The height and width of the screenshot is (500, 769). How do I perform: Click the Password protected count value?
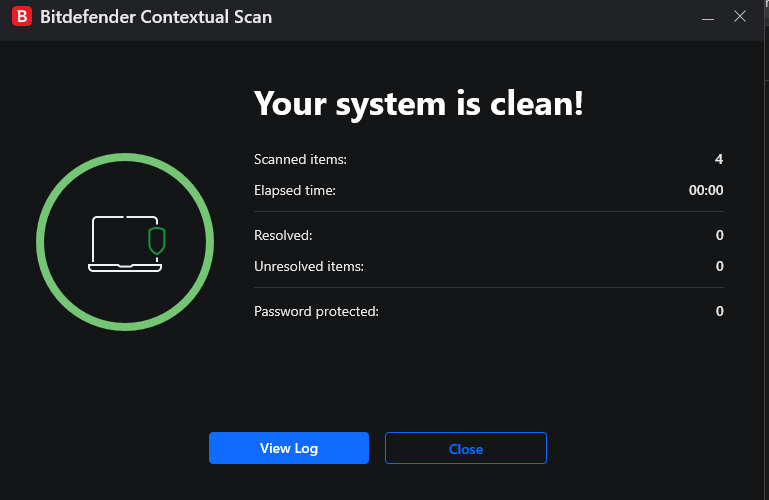click(x=719, y=312)
